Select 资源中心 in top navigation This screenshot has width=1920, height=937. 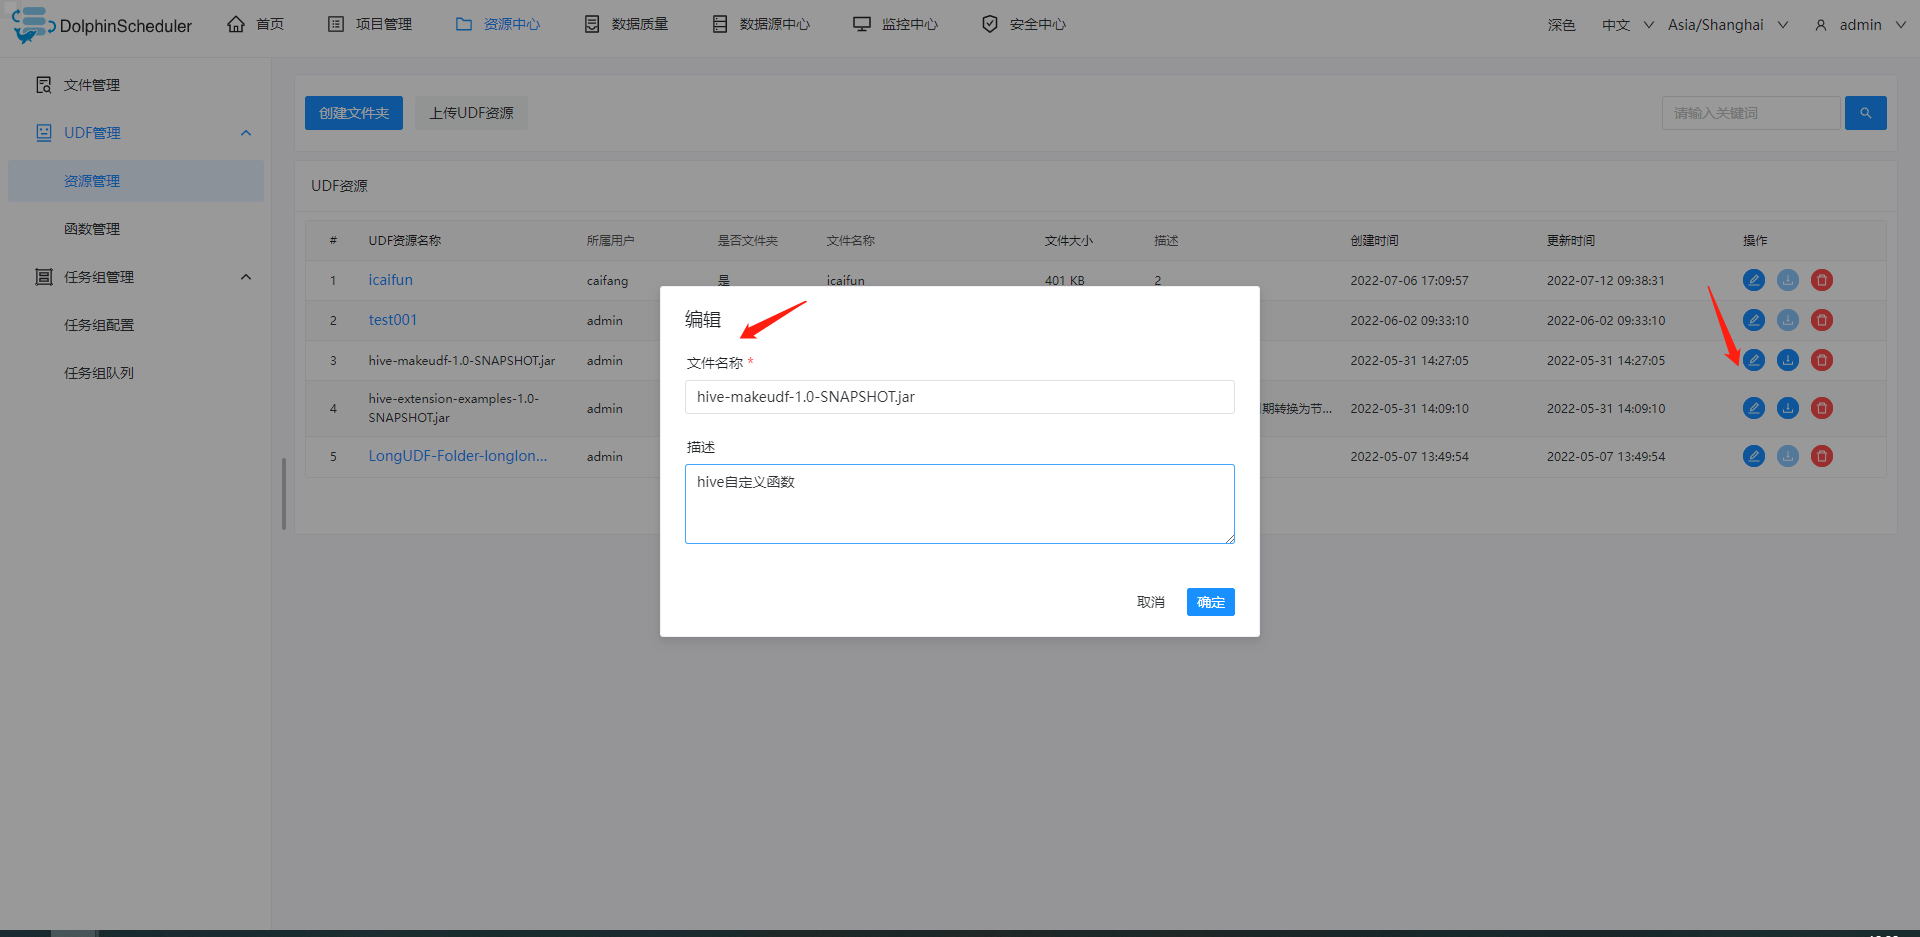[x=498, y=24]
